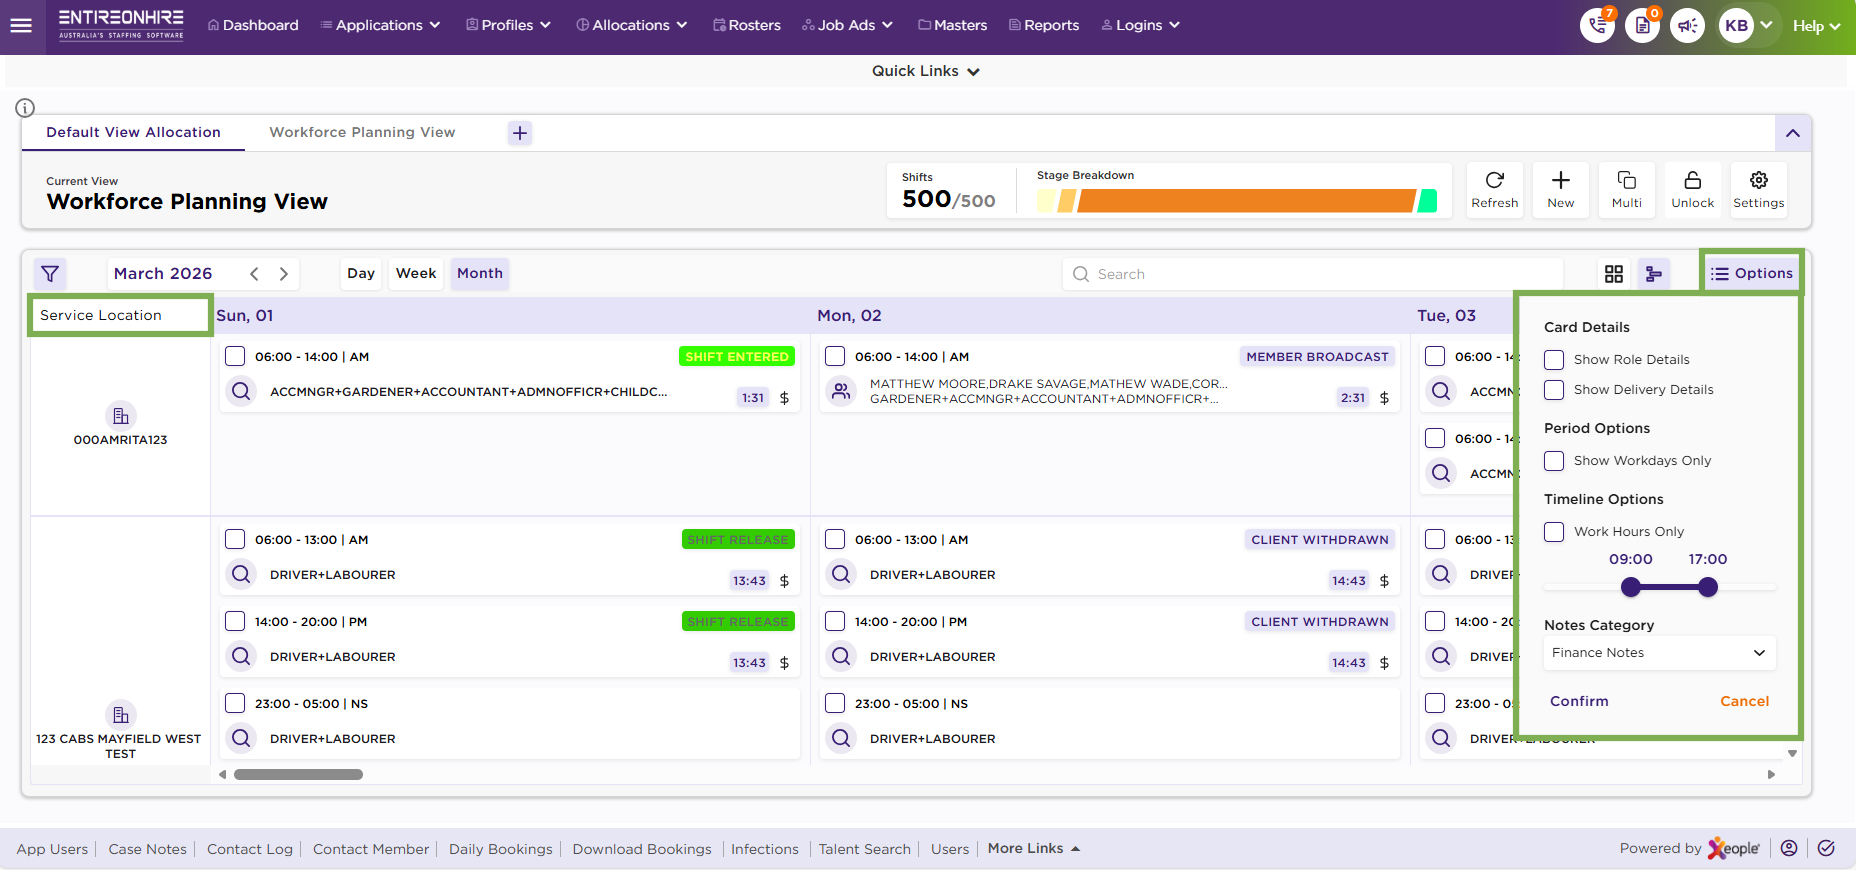
Task: Switch to Default View Allocation tab
Action: coord(133,132)
